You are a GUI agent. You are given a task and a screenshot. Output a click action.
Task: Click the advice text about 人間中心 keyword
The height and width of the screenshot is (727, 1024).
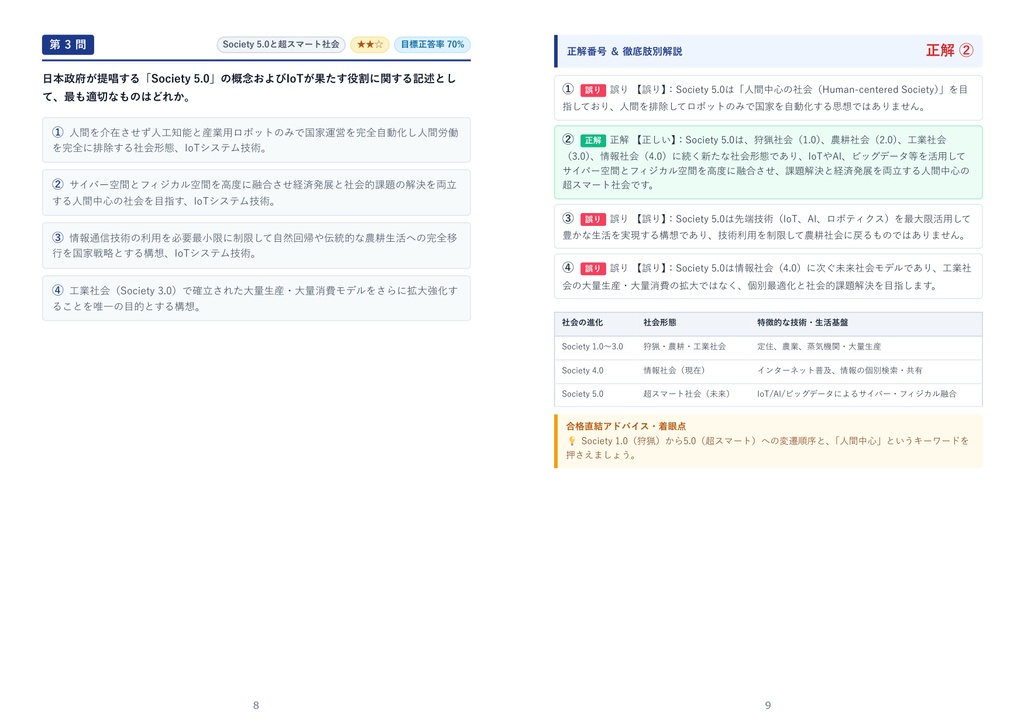pos(767,448)
